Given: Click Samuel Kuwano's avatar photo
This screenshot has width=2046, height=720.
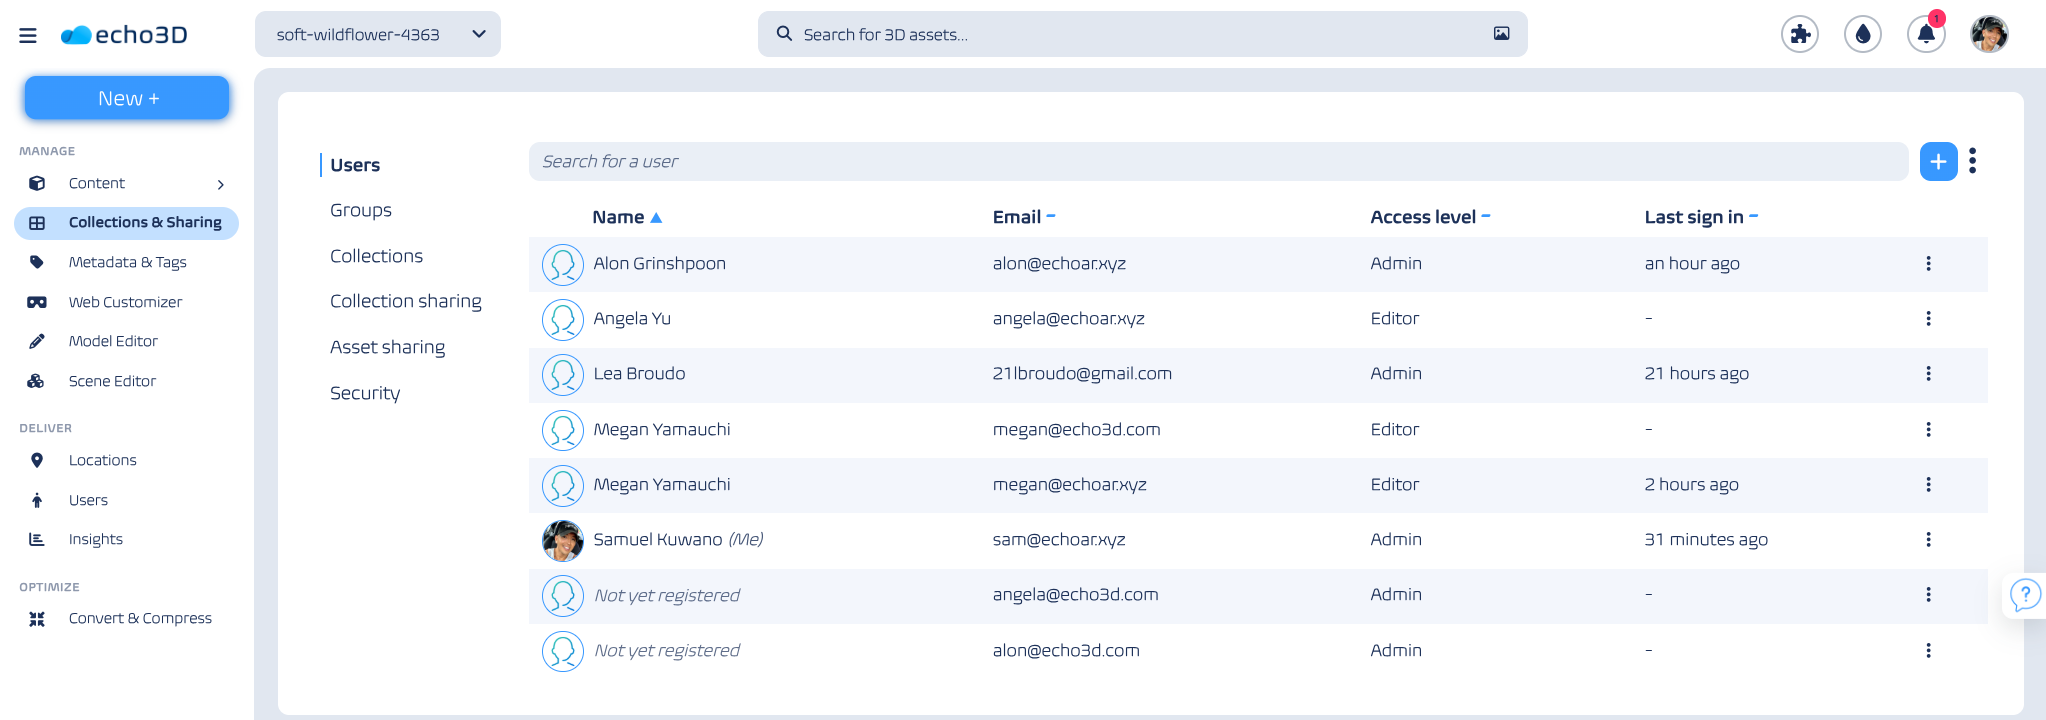Looking at the screenshot, I should click(x=563, y=540).
